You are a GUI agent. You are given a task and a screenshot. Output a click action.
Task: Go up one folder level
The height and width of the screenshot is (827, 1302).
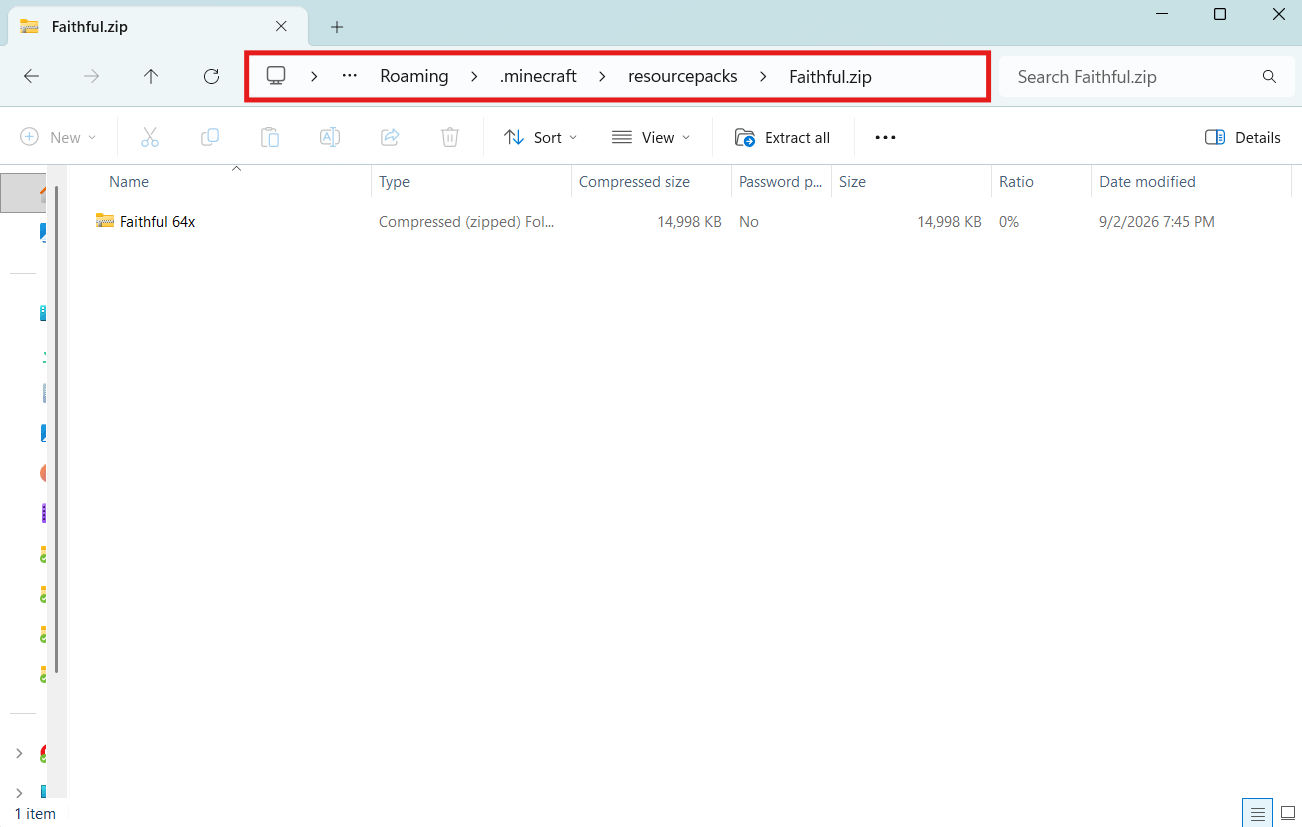pyautogui.click(x=151, y=76)
